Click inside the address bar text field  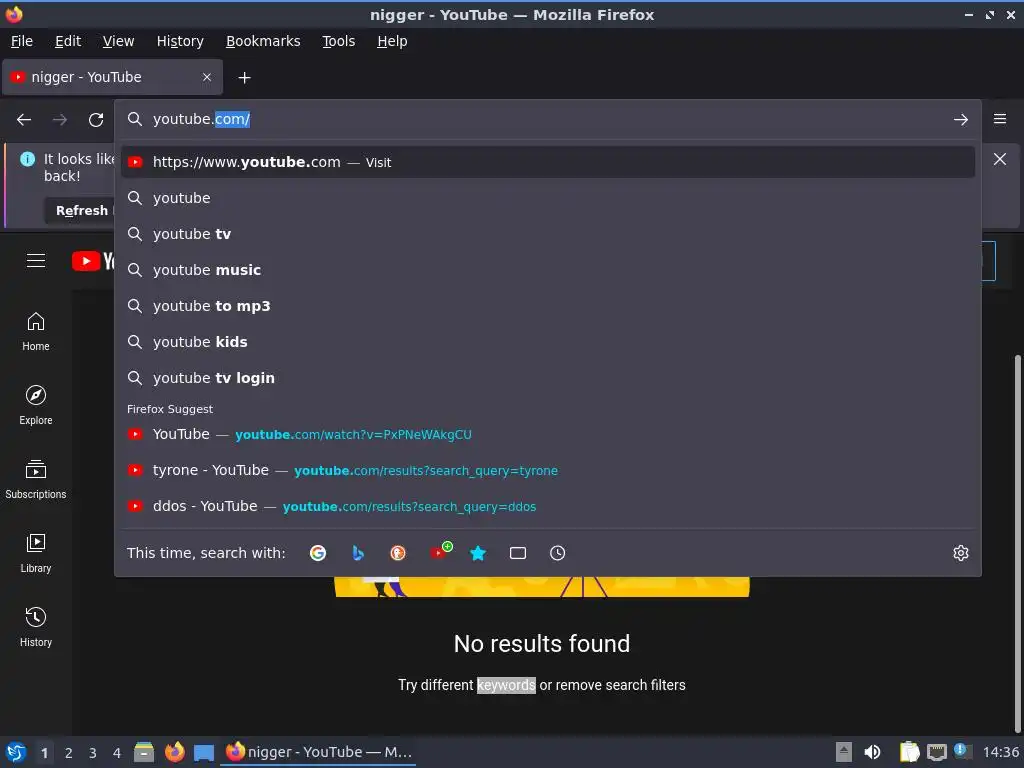point(547,119)
